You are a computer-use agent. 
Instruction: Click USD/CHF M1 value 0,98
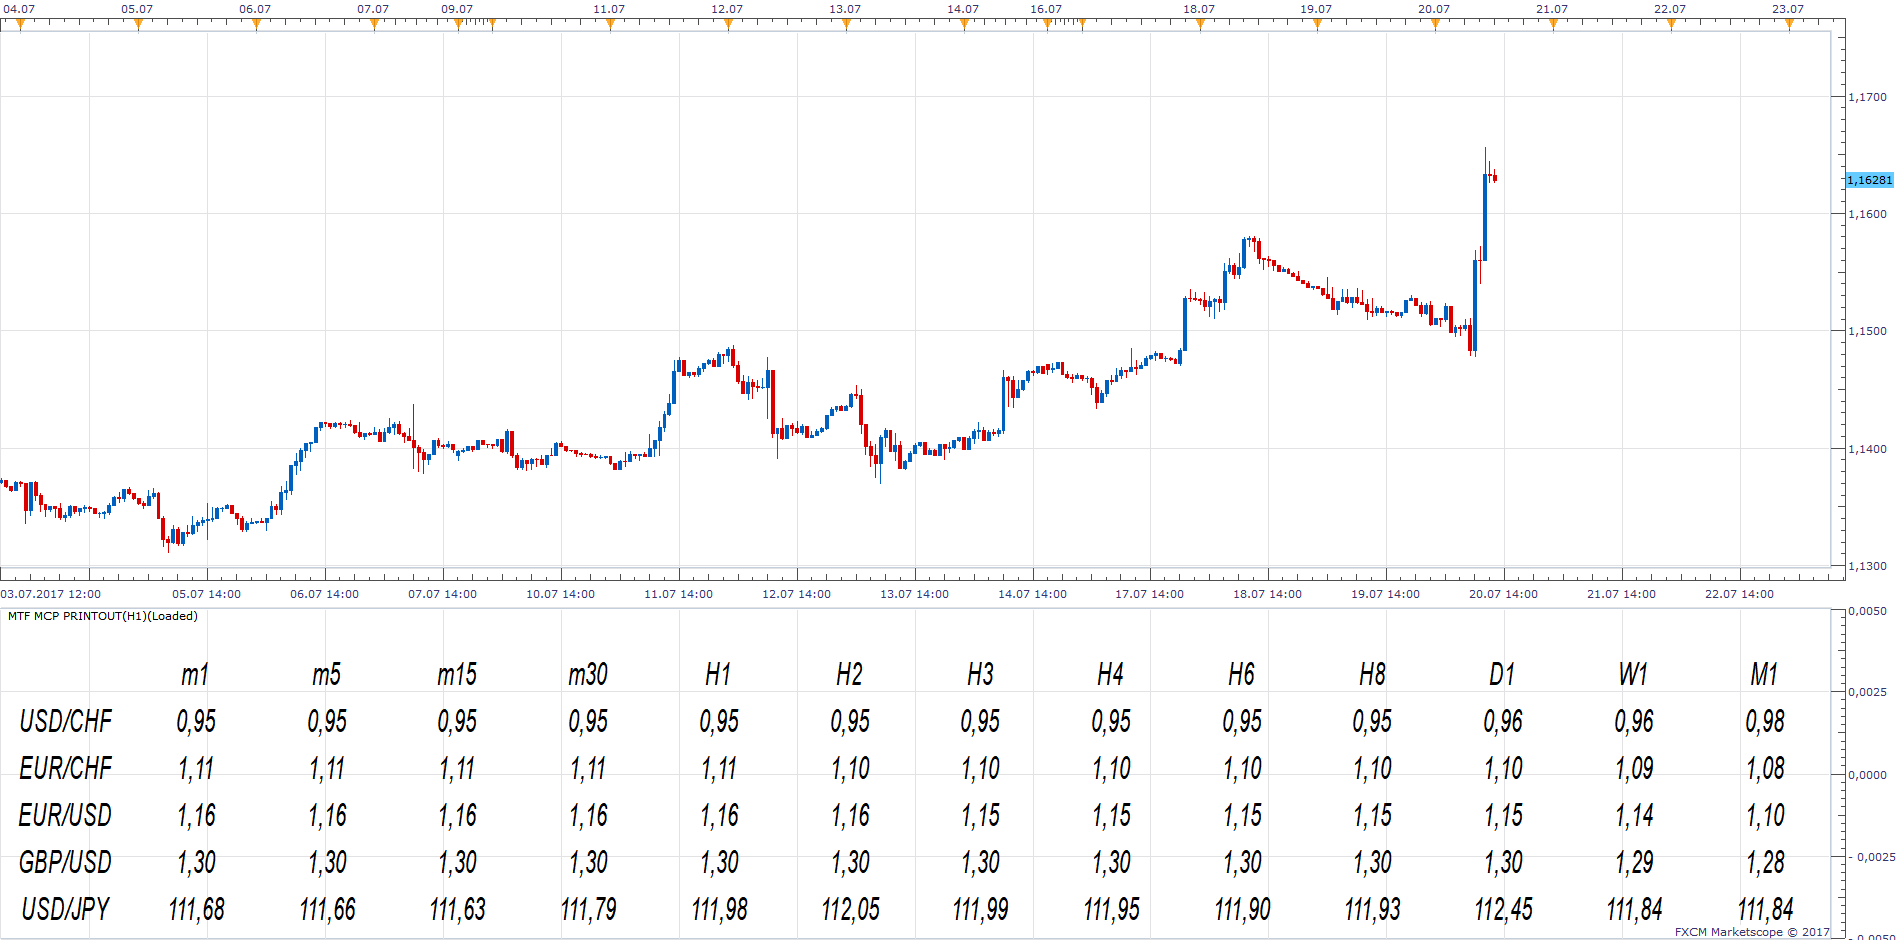coord(1765,722)
